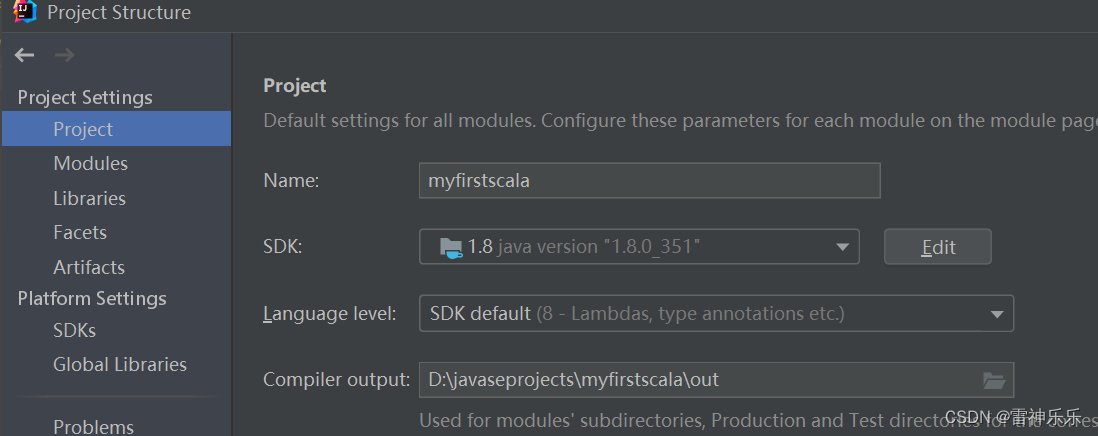The width and height of the screenshot is (1098, 436).
Task: Expand the Language level dropdown arrow
Action: (x=997, y=314)
